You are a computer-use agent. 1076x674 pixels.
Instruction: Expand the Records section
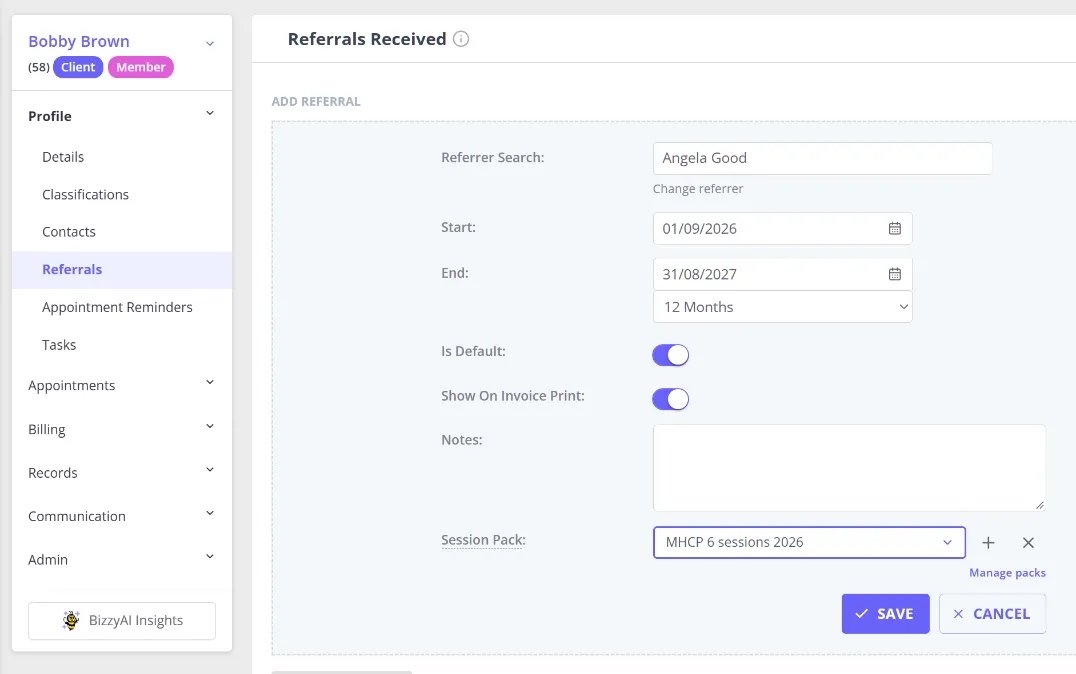pos(210,469)
